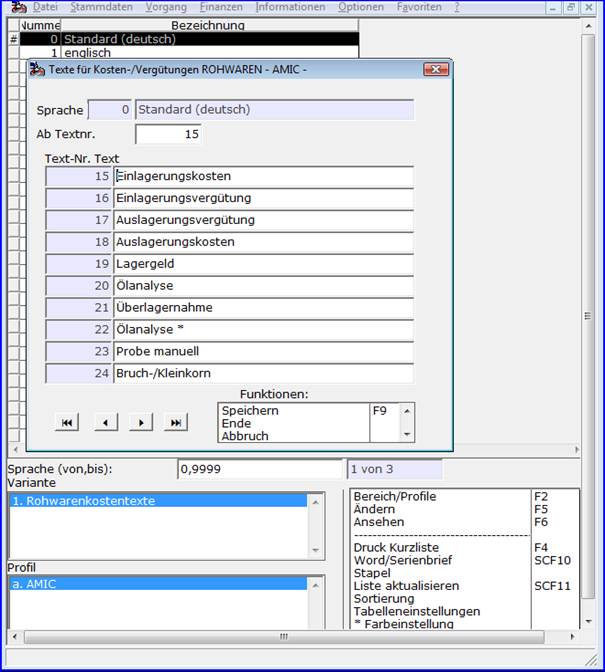Close the Texte für Kosten-/Vergütungen dialog

[436, 69]
